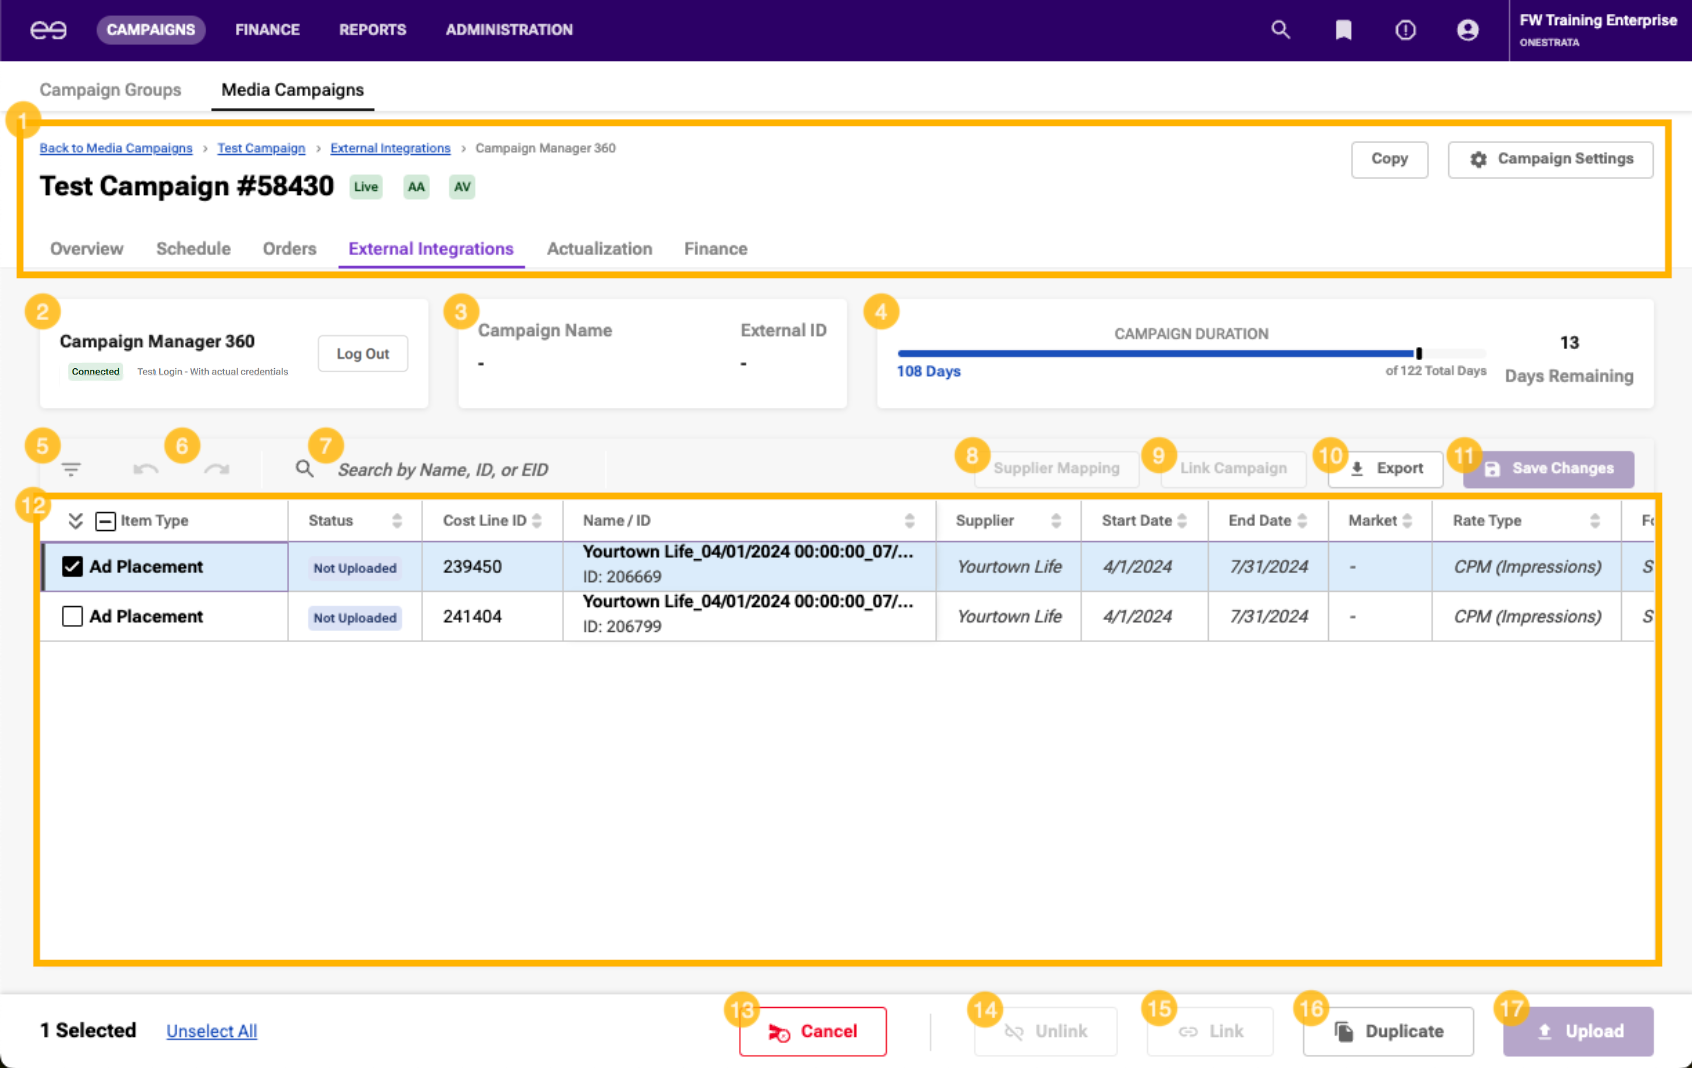
Task: Click the campaign duration progress bar
Action: coord(1190,354)
